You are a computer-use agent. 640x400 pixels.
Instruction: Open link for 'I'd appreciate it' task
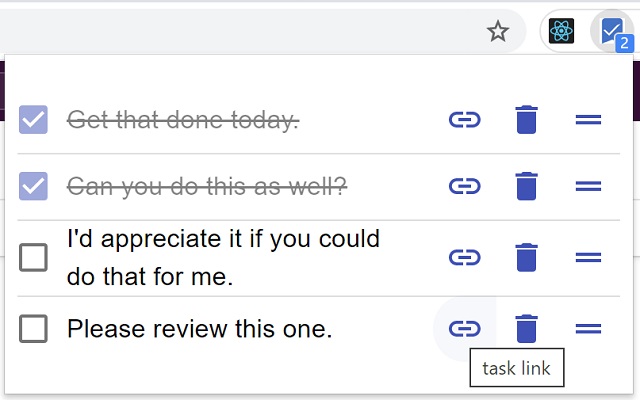pyautogui.click(x=464, y=257)
